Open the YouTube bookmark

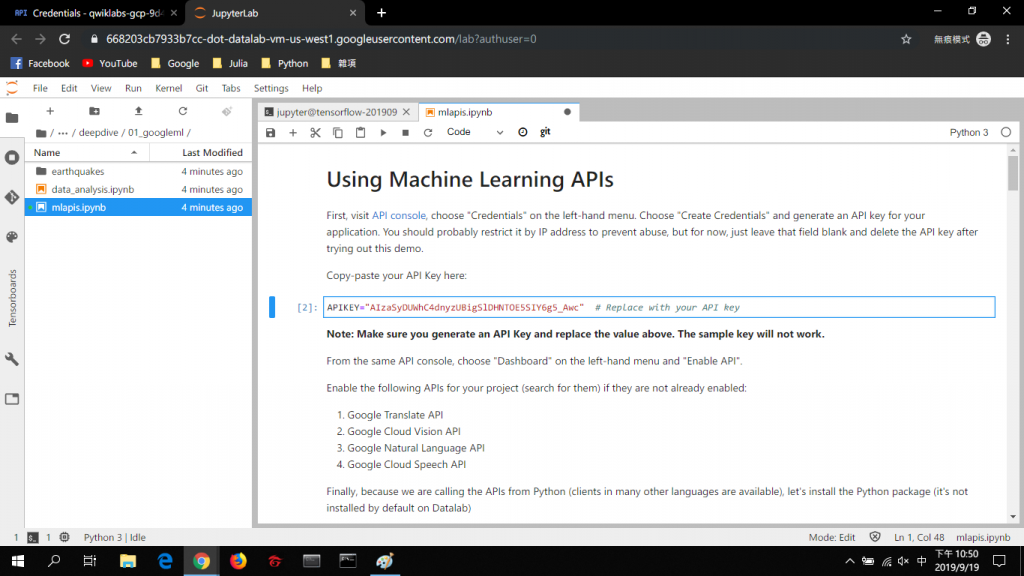point(110,63)
